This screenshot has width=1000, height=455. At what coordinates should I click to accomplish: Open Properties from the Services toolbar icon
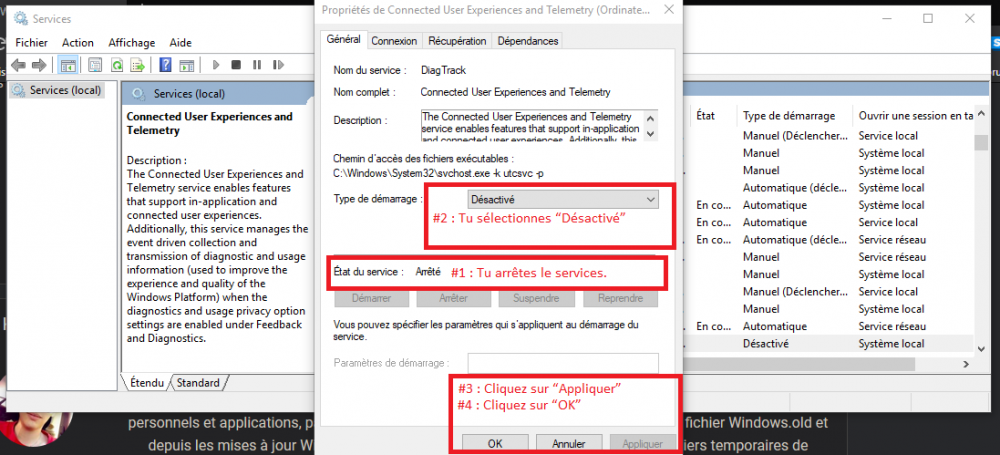click(x=95, y=64)
